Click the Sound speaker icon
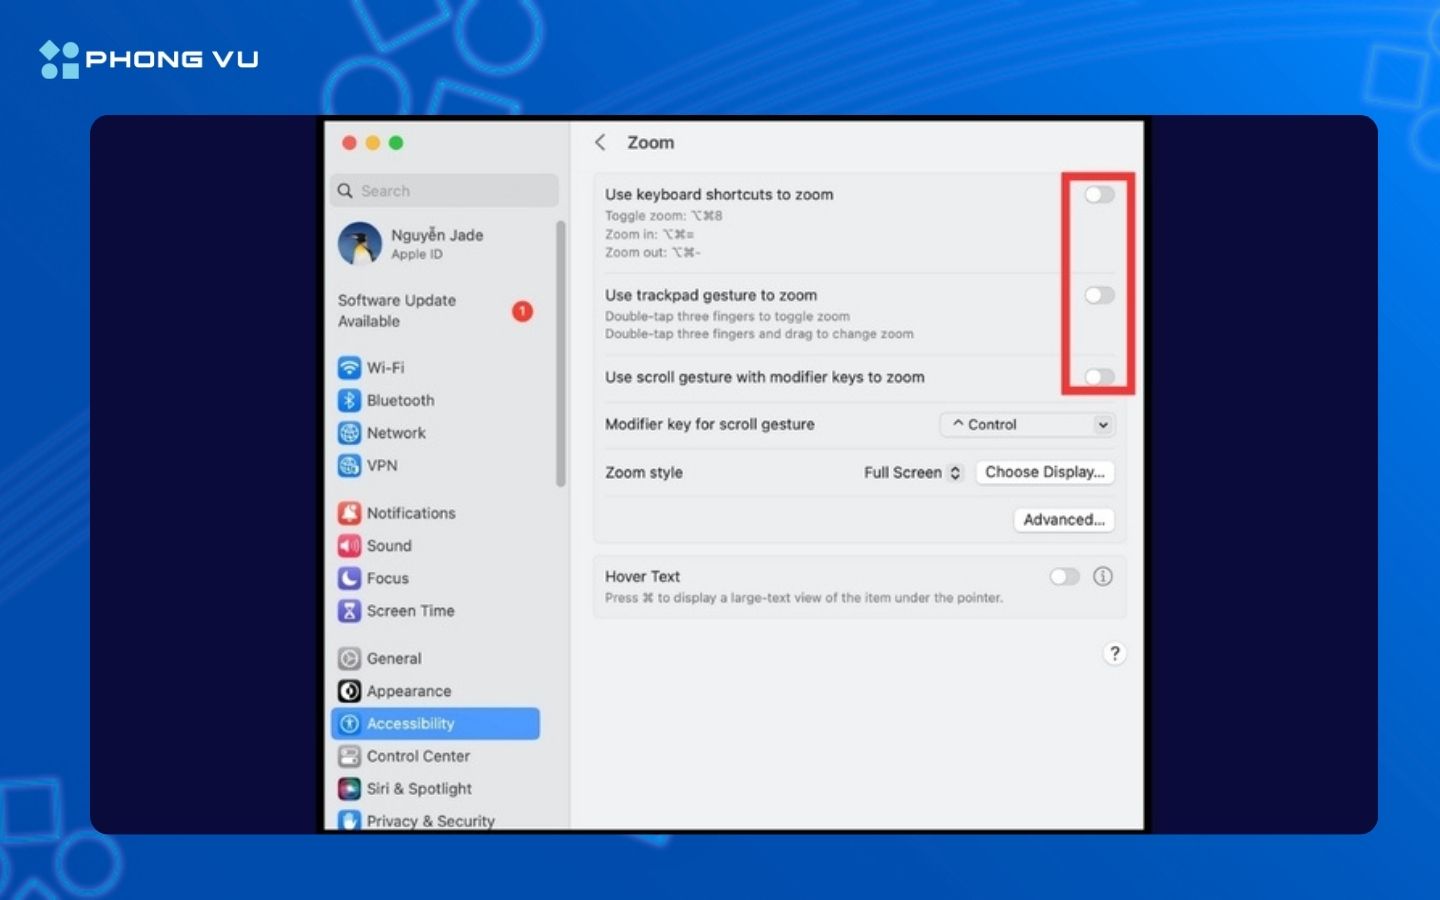Screen dimensions: 1440x900 (x=349, y=546)
